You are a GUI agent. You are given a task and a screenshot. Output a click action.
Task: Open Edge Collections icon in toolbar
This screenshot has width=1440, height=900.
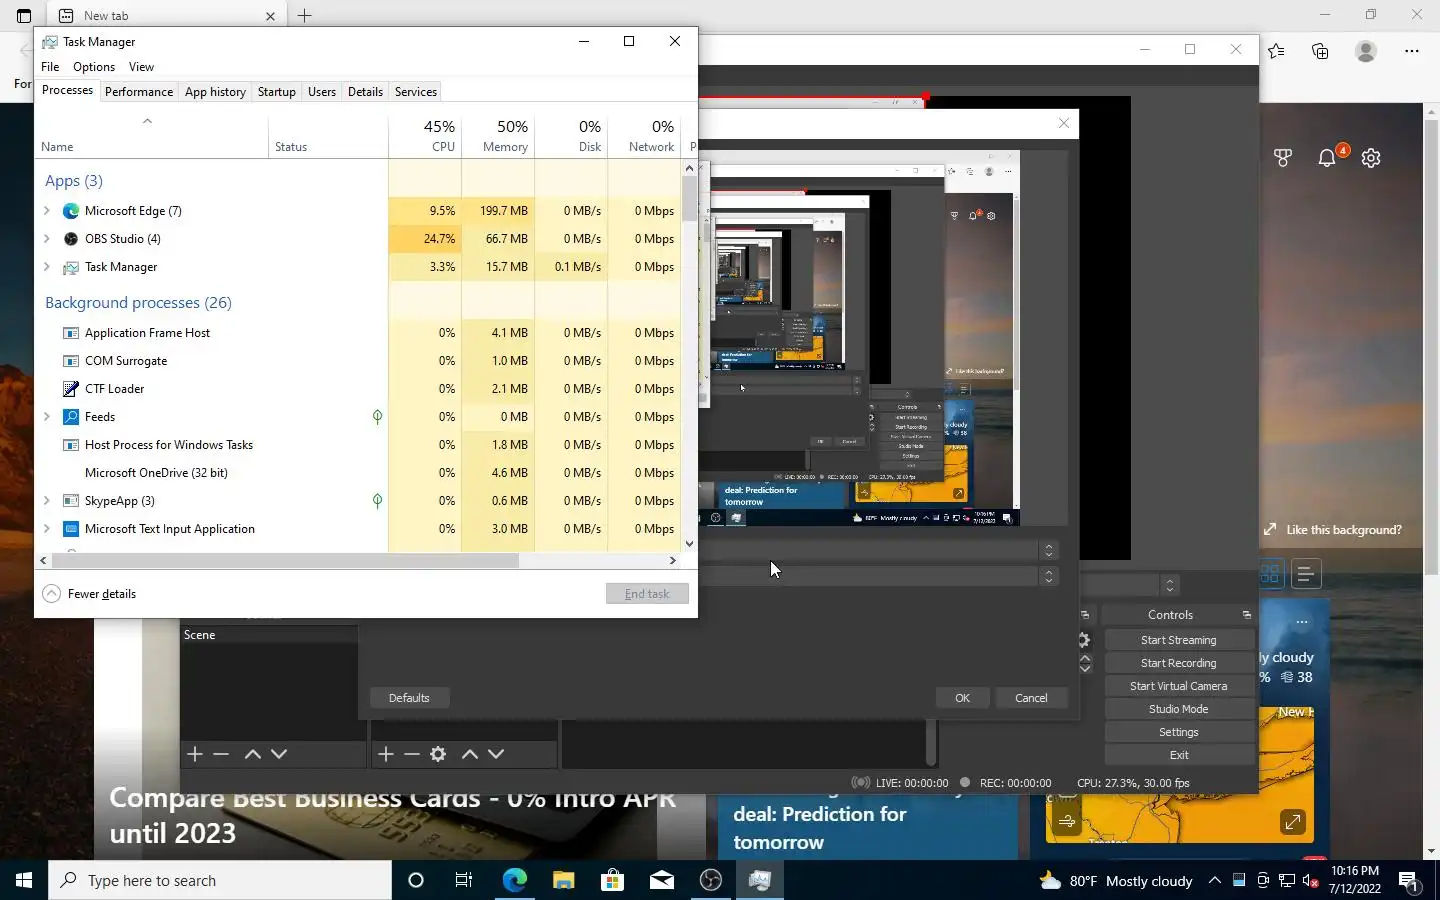tap(1320, 51)
